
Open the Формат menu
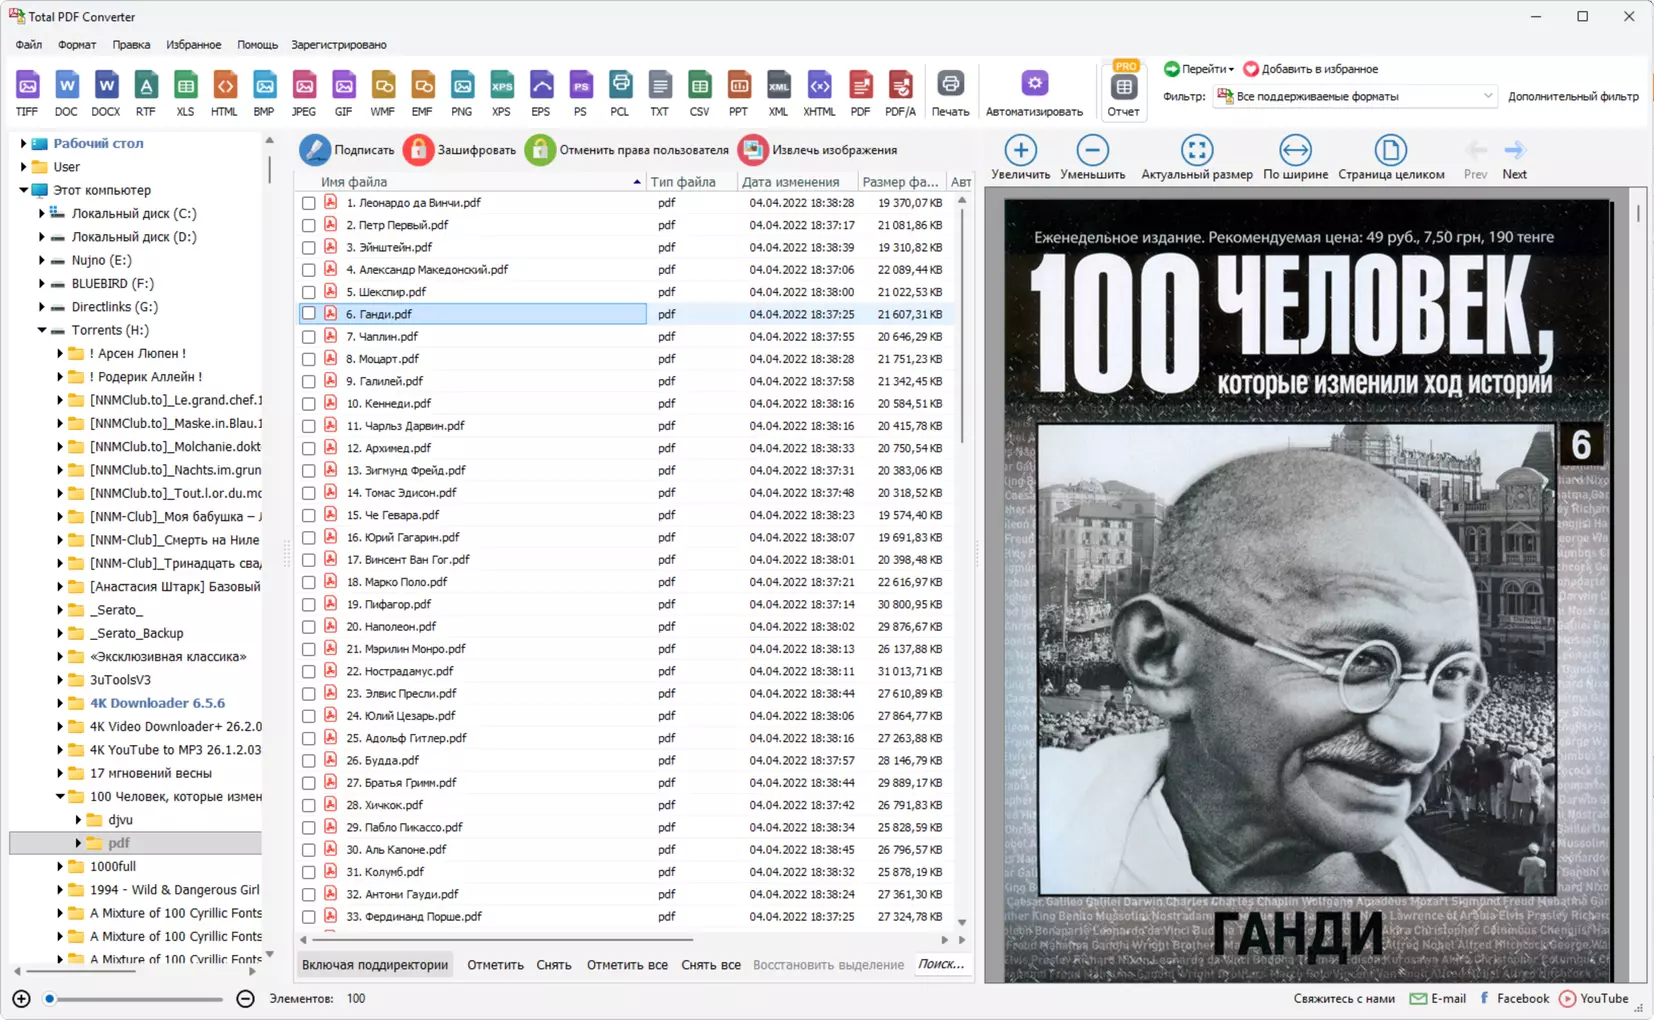(x=77, y=45)
